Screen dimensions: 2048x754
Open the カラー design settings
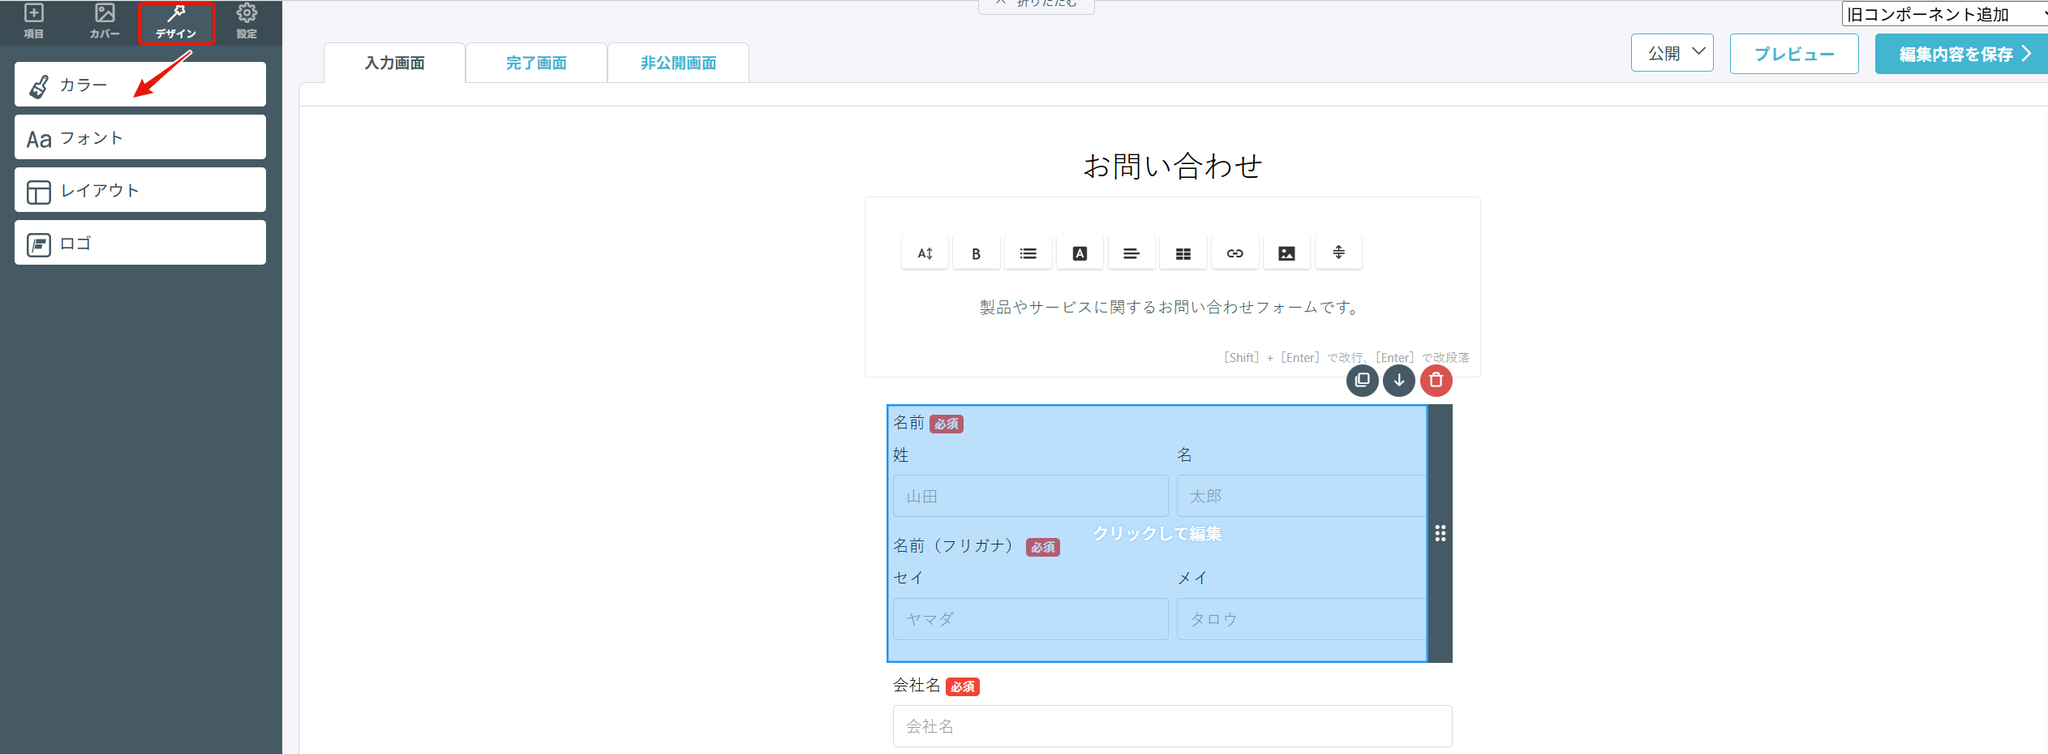(140, 85)
